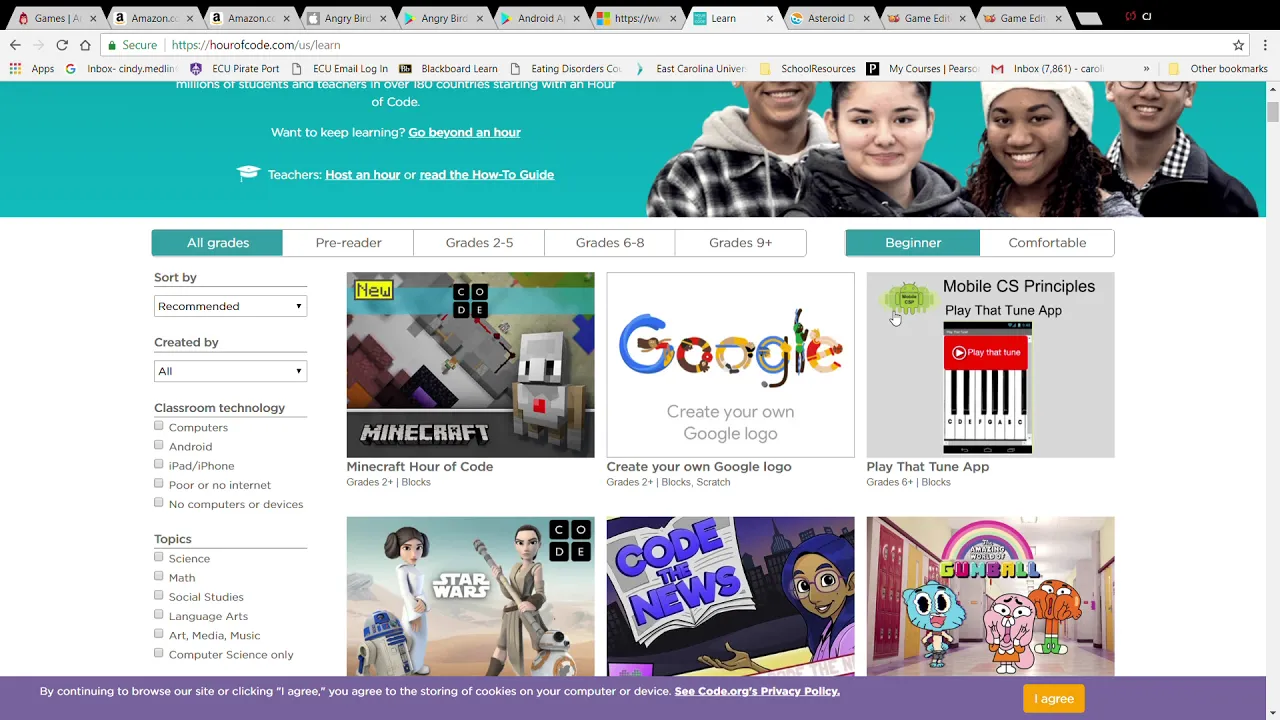
Task: Check the Computers technology checkbox
Action: point(159,426)
